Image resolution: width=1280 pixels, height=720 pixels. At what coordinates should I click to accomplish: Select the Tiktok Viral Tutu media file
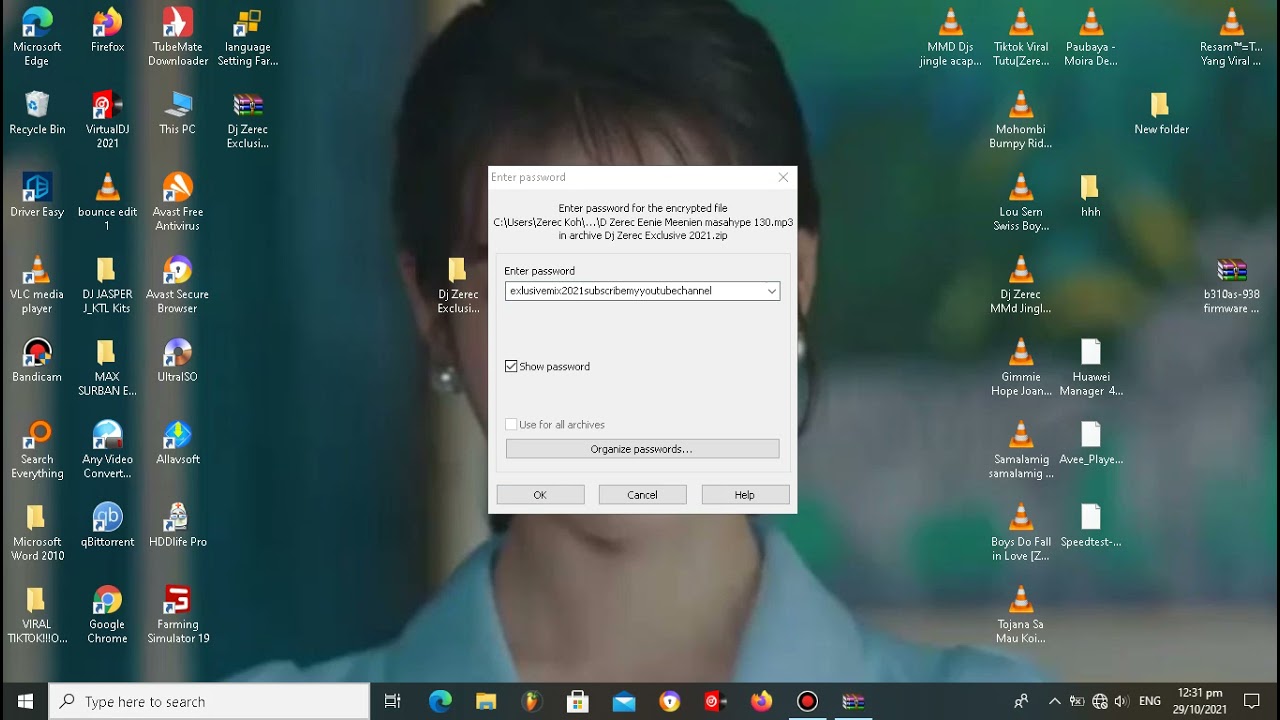(x=1021, y=38)
